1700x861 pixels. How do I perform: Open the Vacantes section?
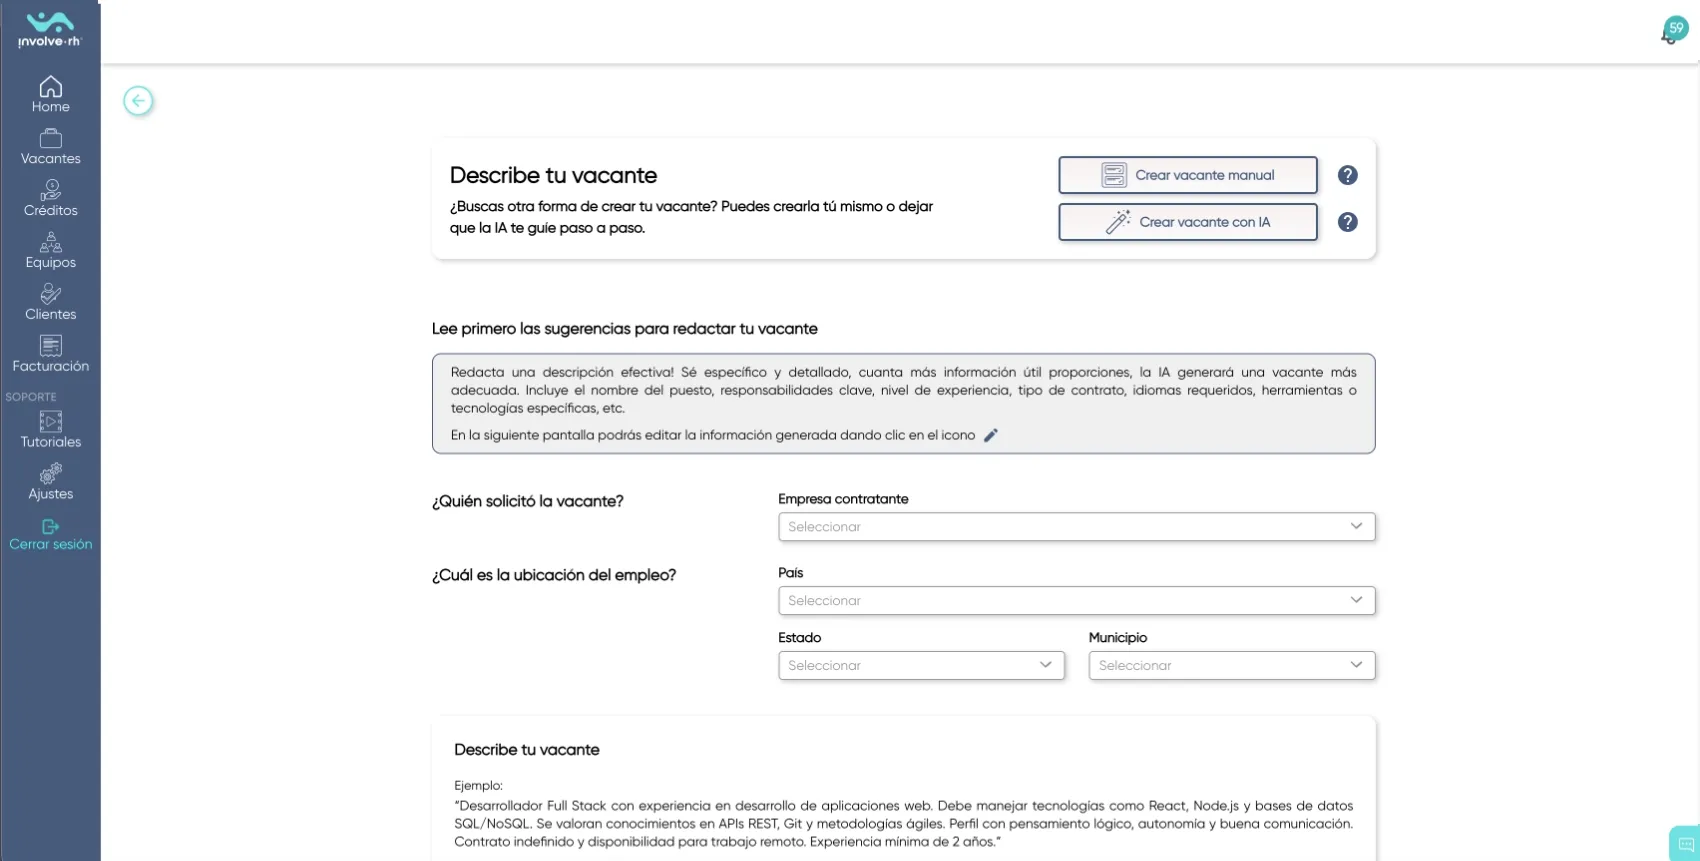(x=50, y=147)
